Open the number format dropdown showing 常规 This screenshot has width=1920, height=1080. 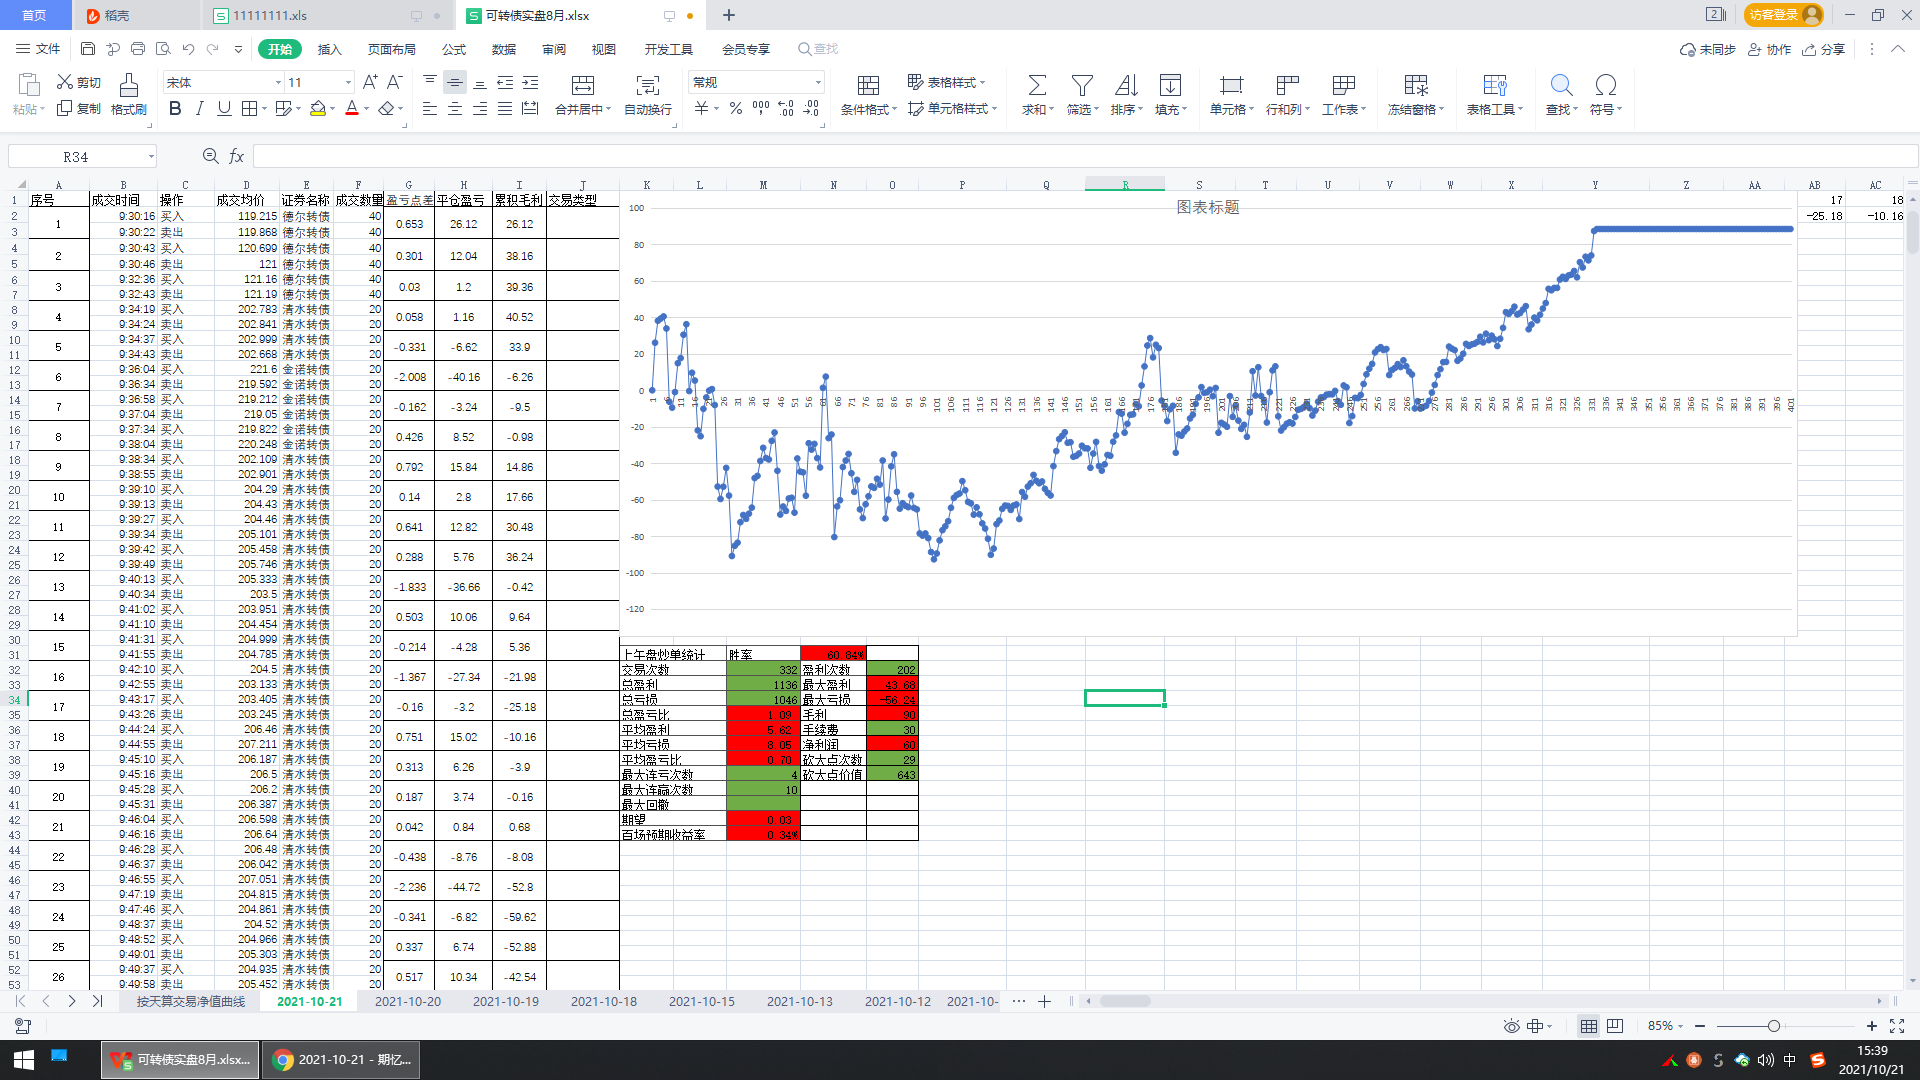coord(818,83)
